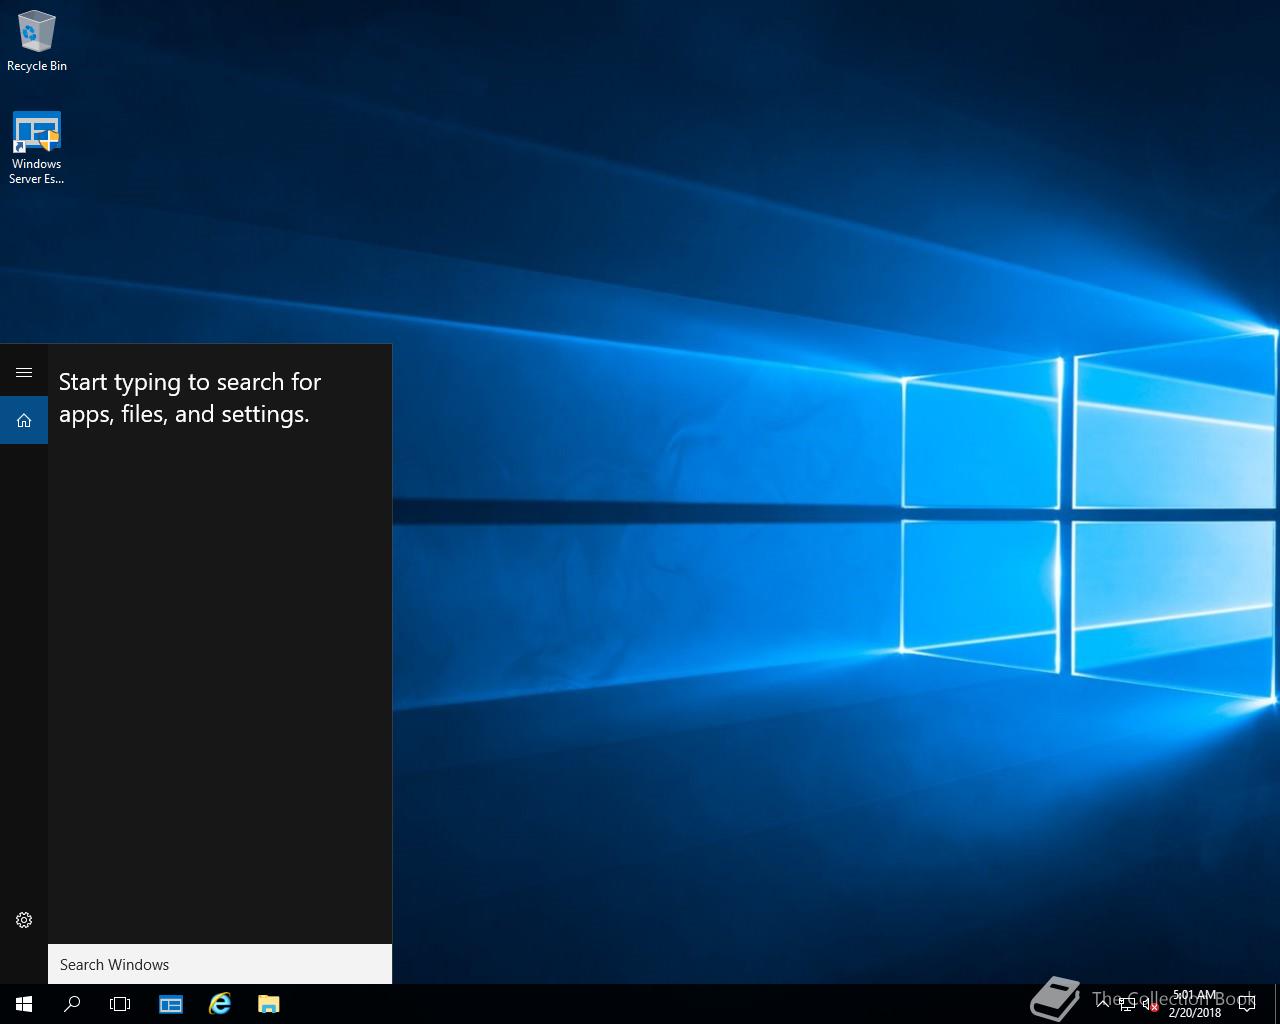Viewport: 1280px width, 1024px height.
Task: Open the network status tray icon
Action: point(1127,1004)
